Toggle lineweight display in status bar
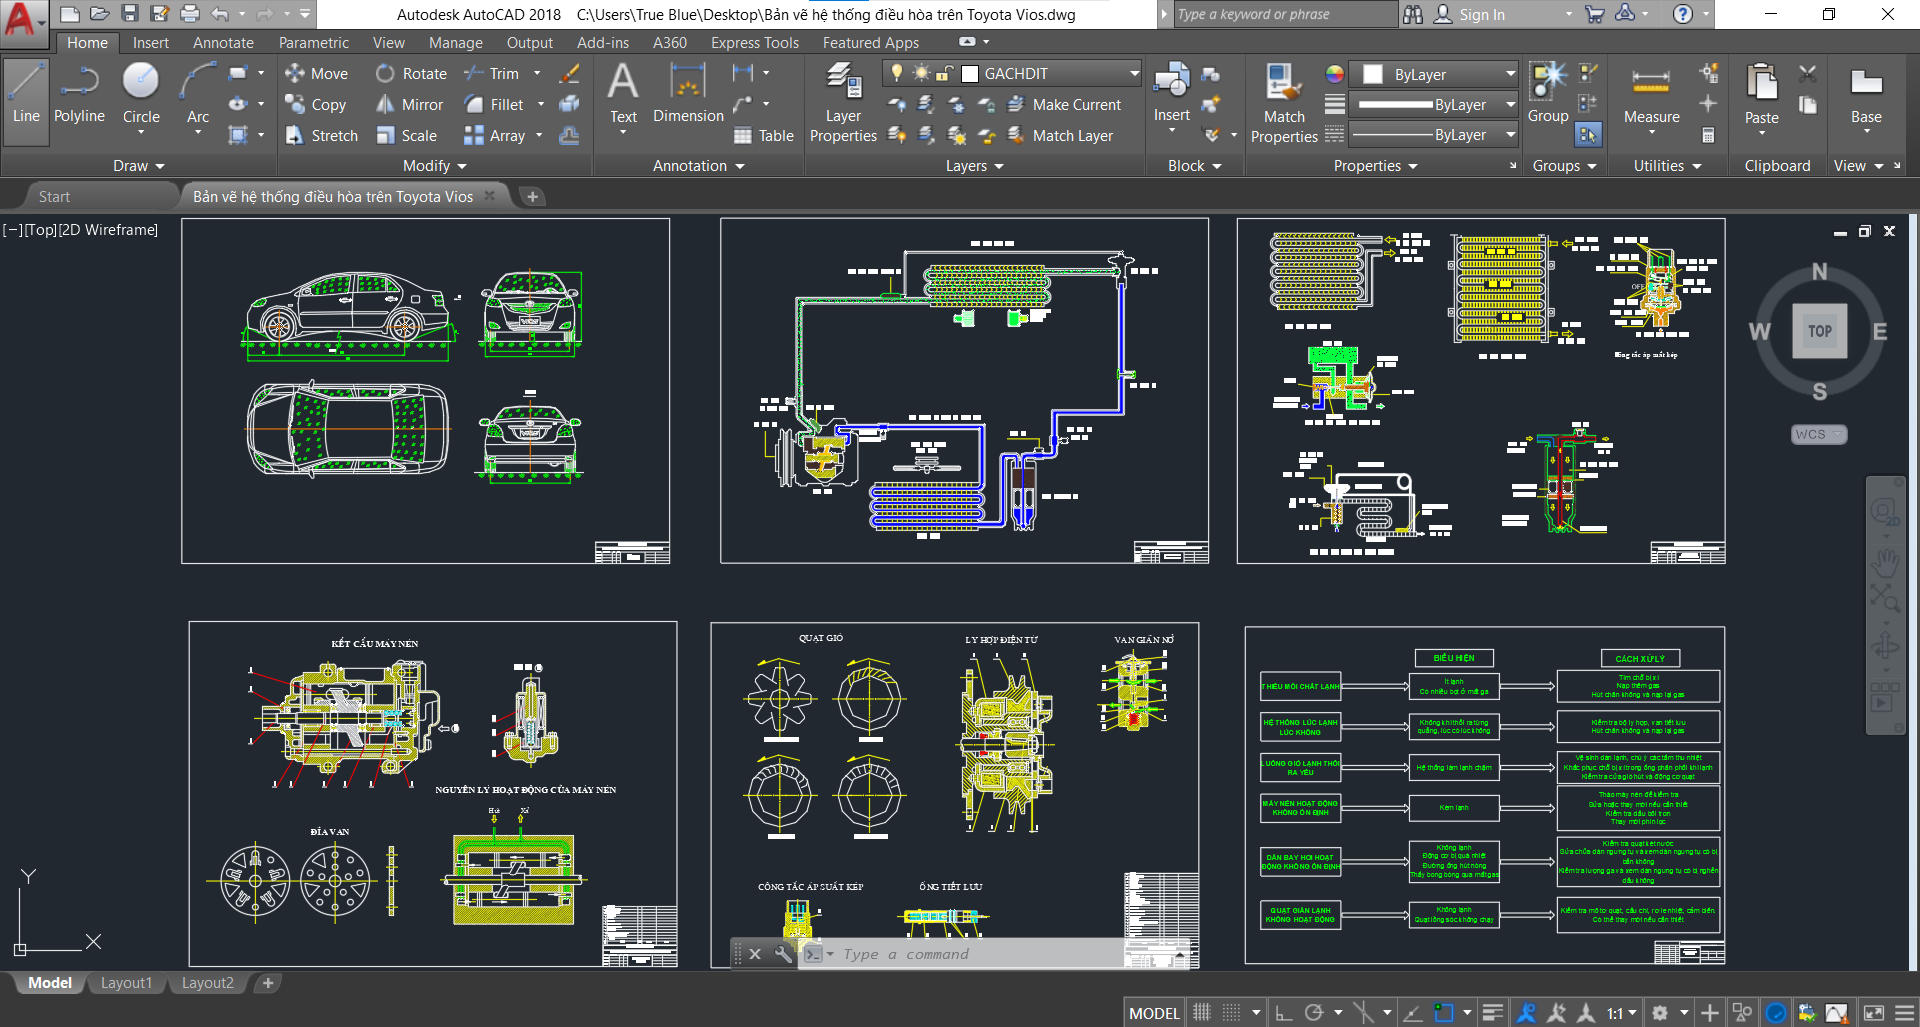This screenshot has height=1027, width=1920. [1492, 1012]
